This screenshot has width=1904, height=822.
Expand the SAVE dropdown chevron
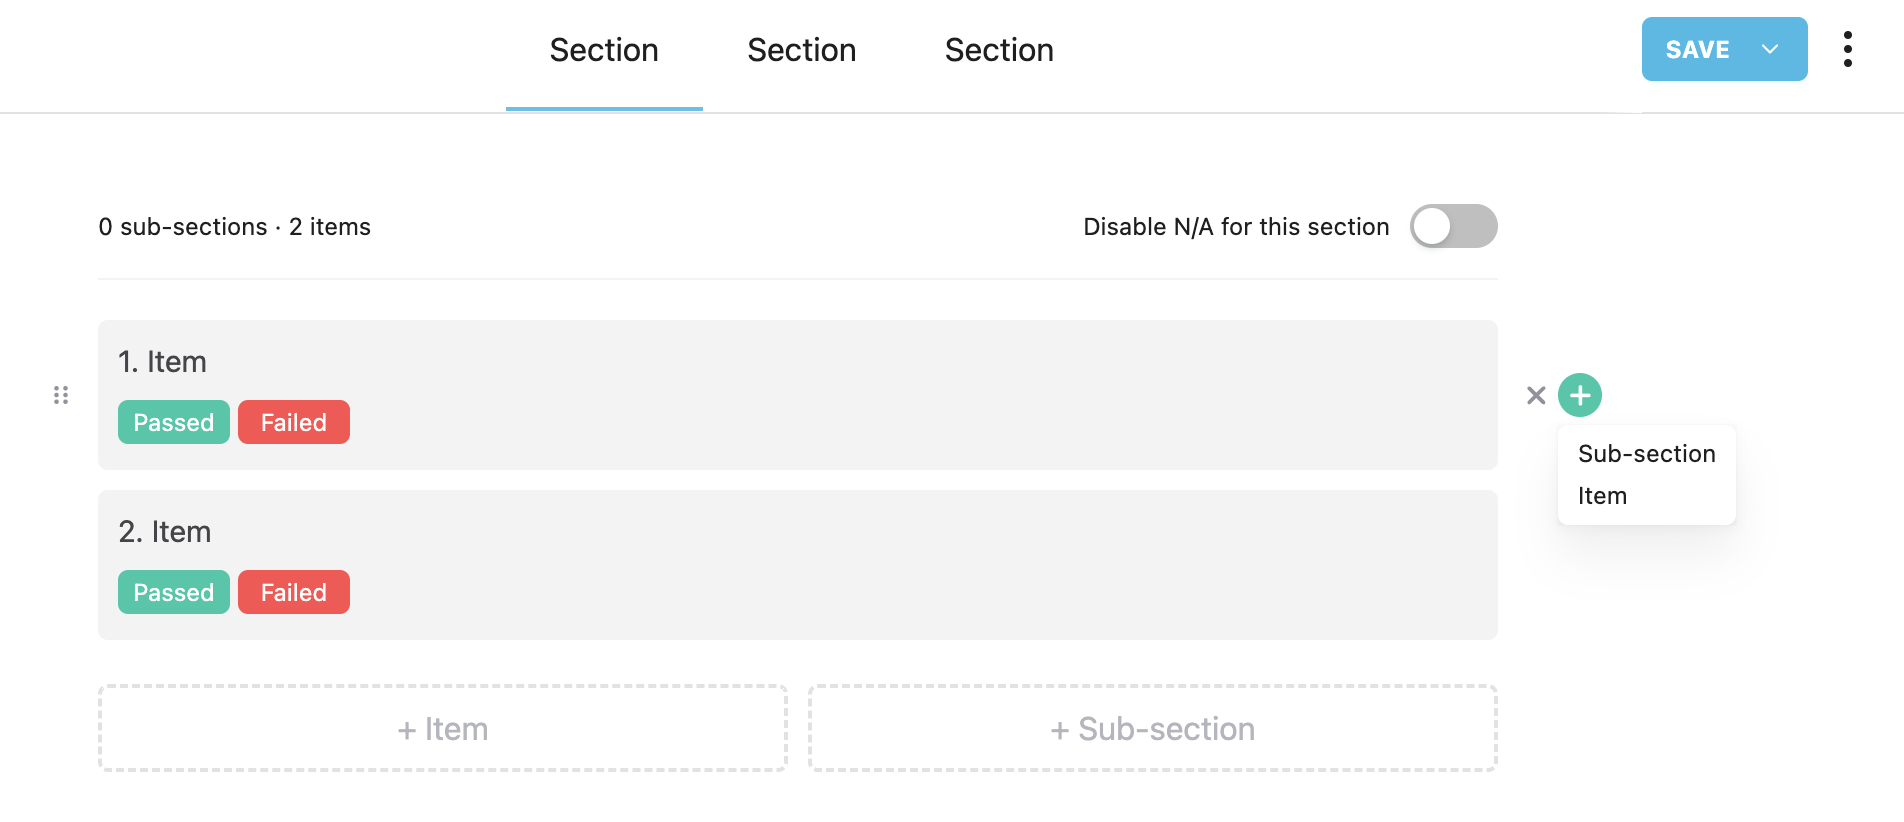point(1770,49)
